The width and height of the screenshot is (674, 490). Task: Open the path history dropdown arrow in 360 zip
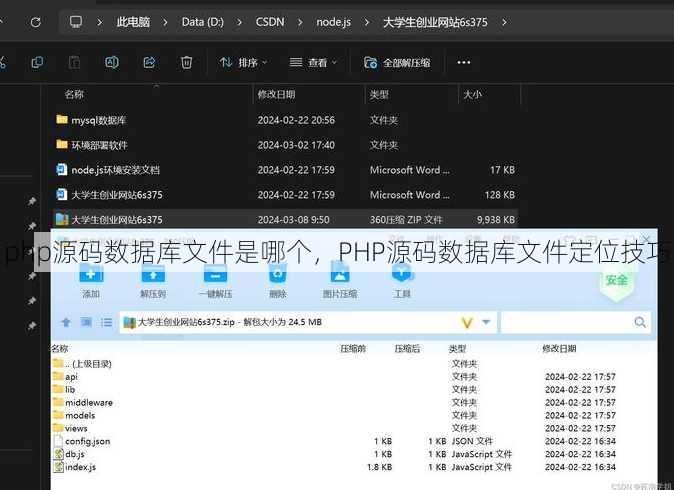tap(486, 322)
